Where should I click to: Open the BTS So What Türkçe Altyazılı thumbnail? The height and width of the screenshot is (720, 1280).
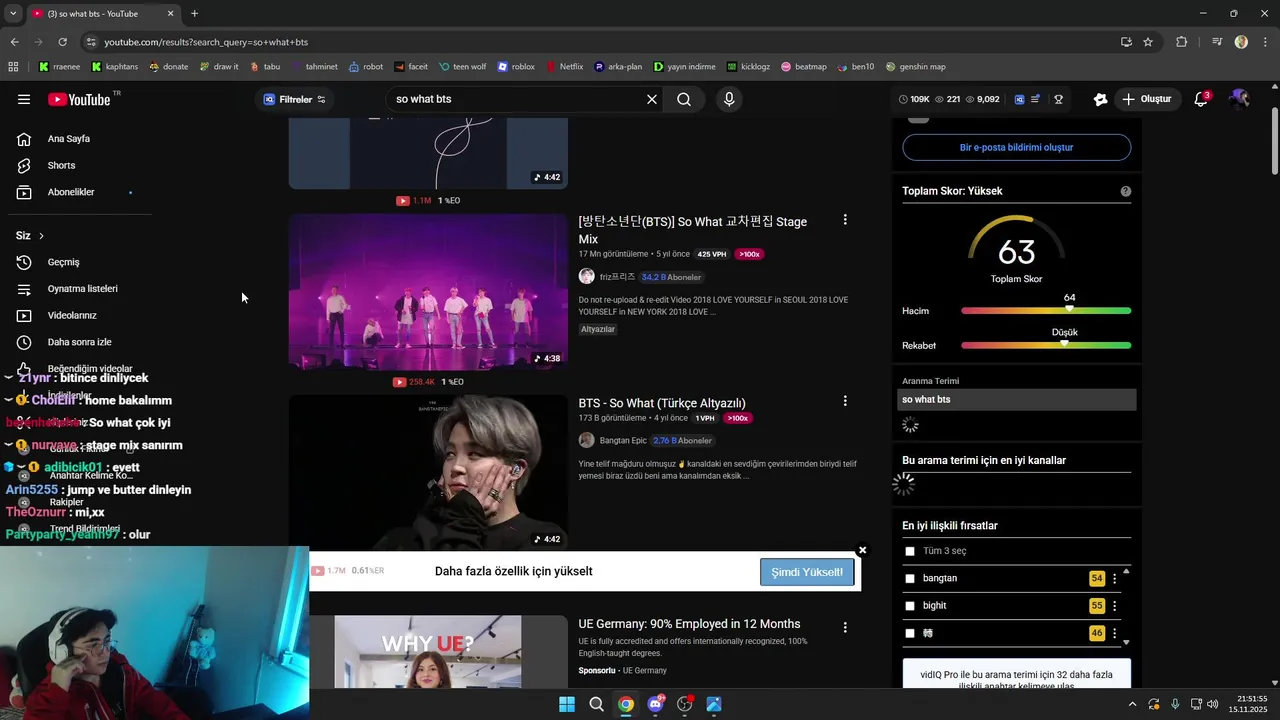428,473
